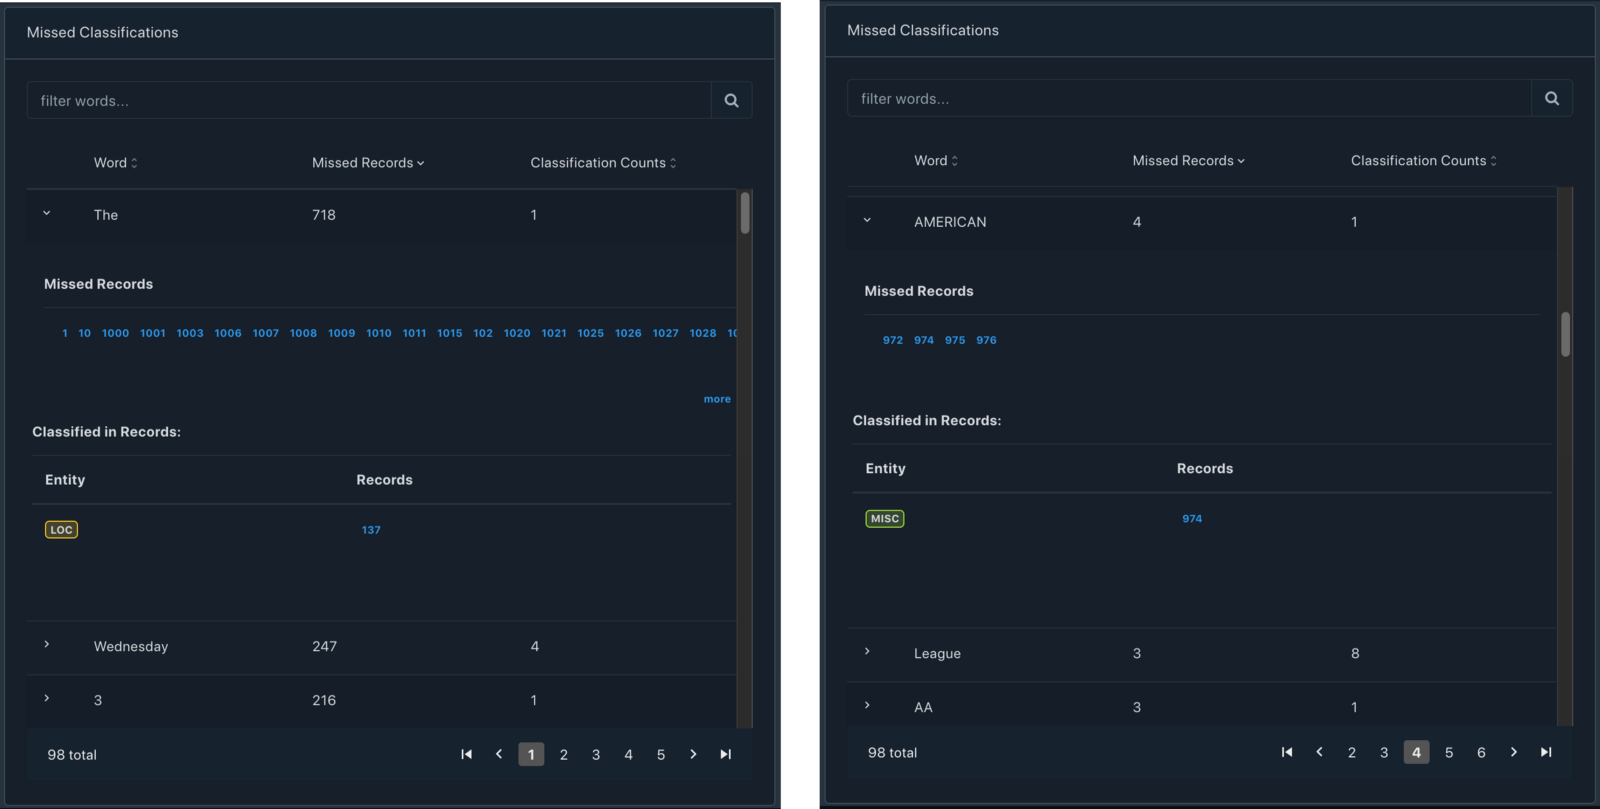Collapse the AMERICAN row
The width and height of the screenshot is (1600, 809).
(x=867, y=220)
